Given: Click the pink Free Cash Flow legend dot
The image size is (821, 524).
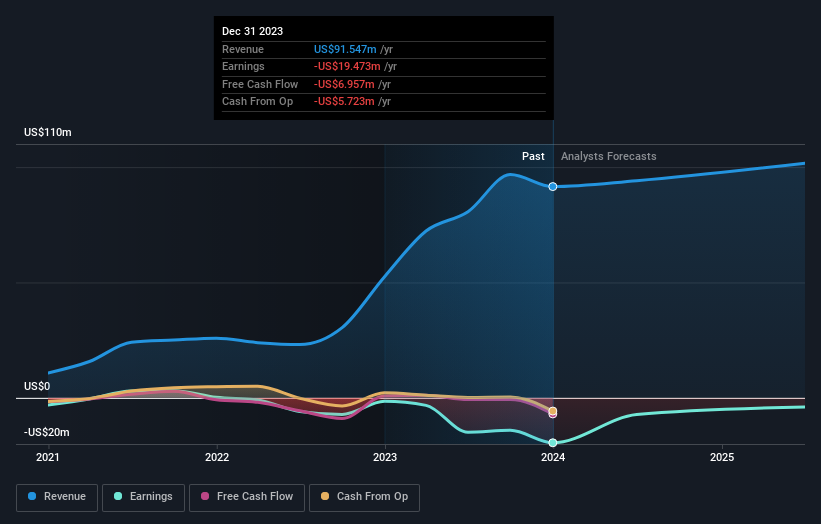Looking at the screenshot, I should click(205, 496).
